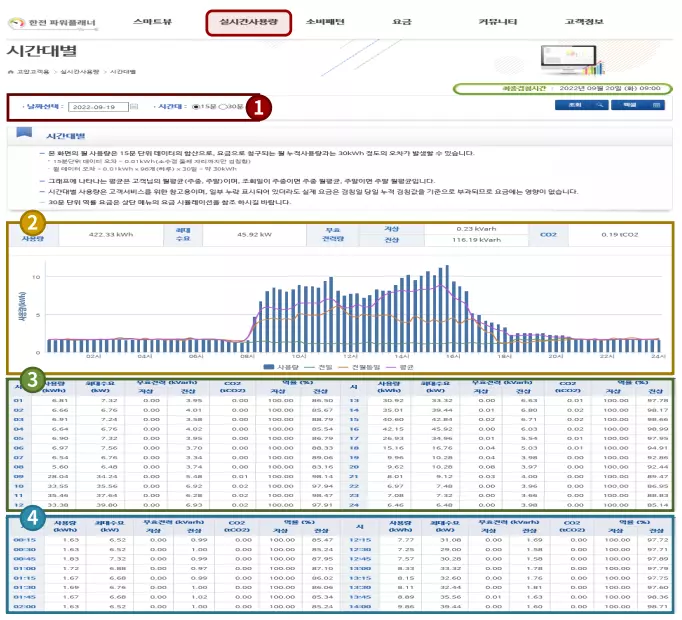682x620 pixels.
Task: Open the 커뮤니티 menu
Action: [x=498, y=22]
